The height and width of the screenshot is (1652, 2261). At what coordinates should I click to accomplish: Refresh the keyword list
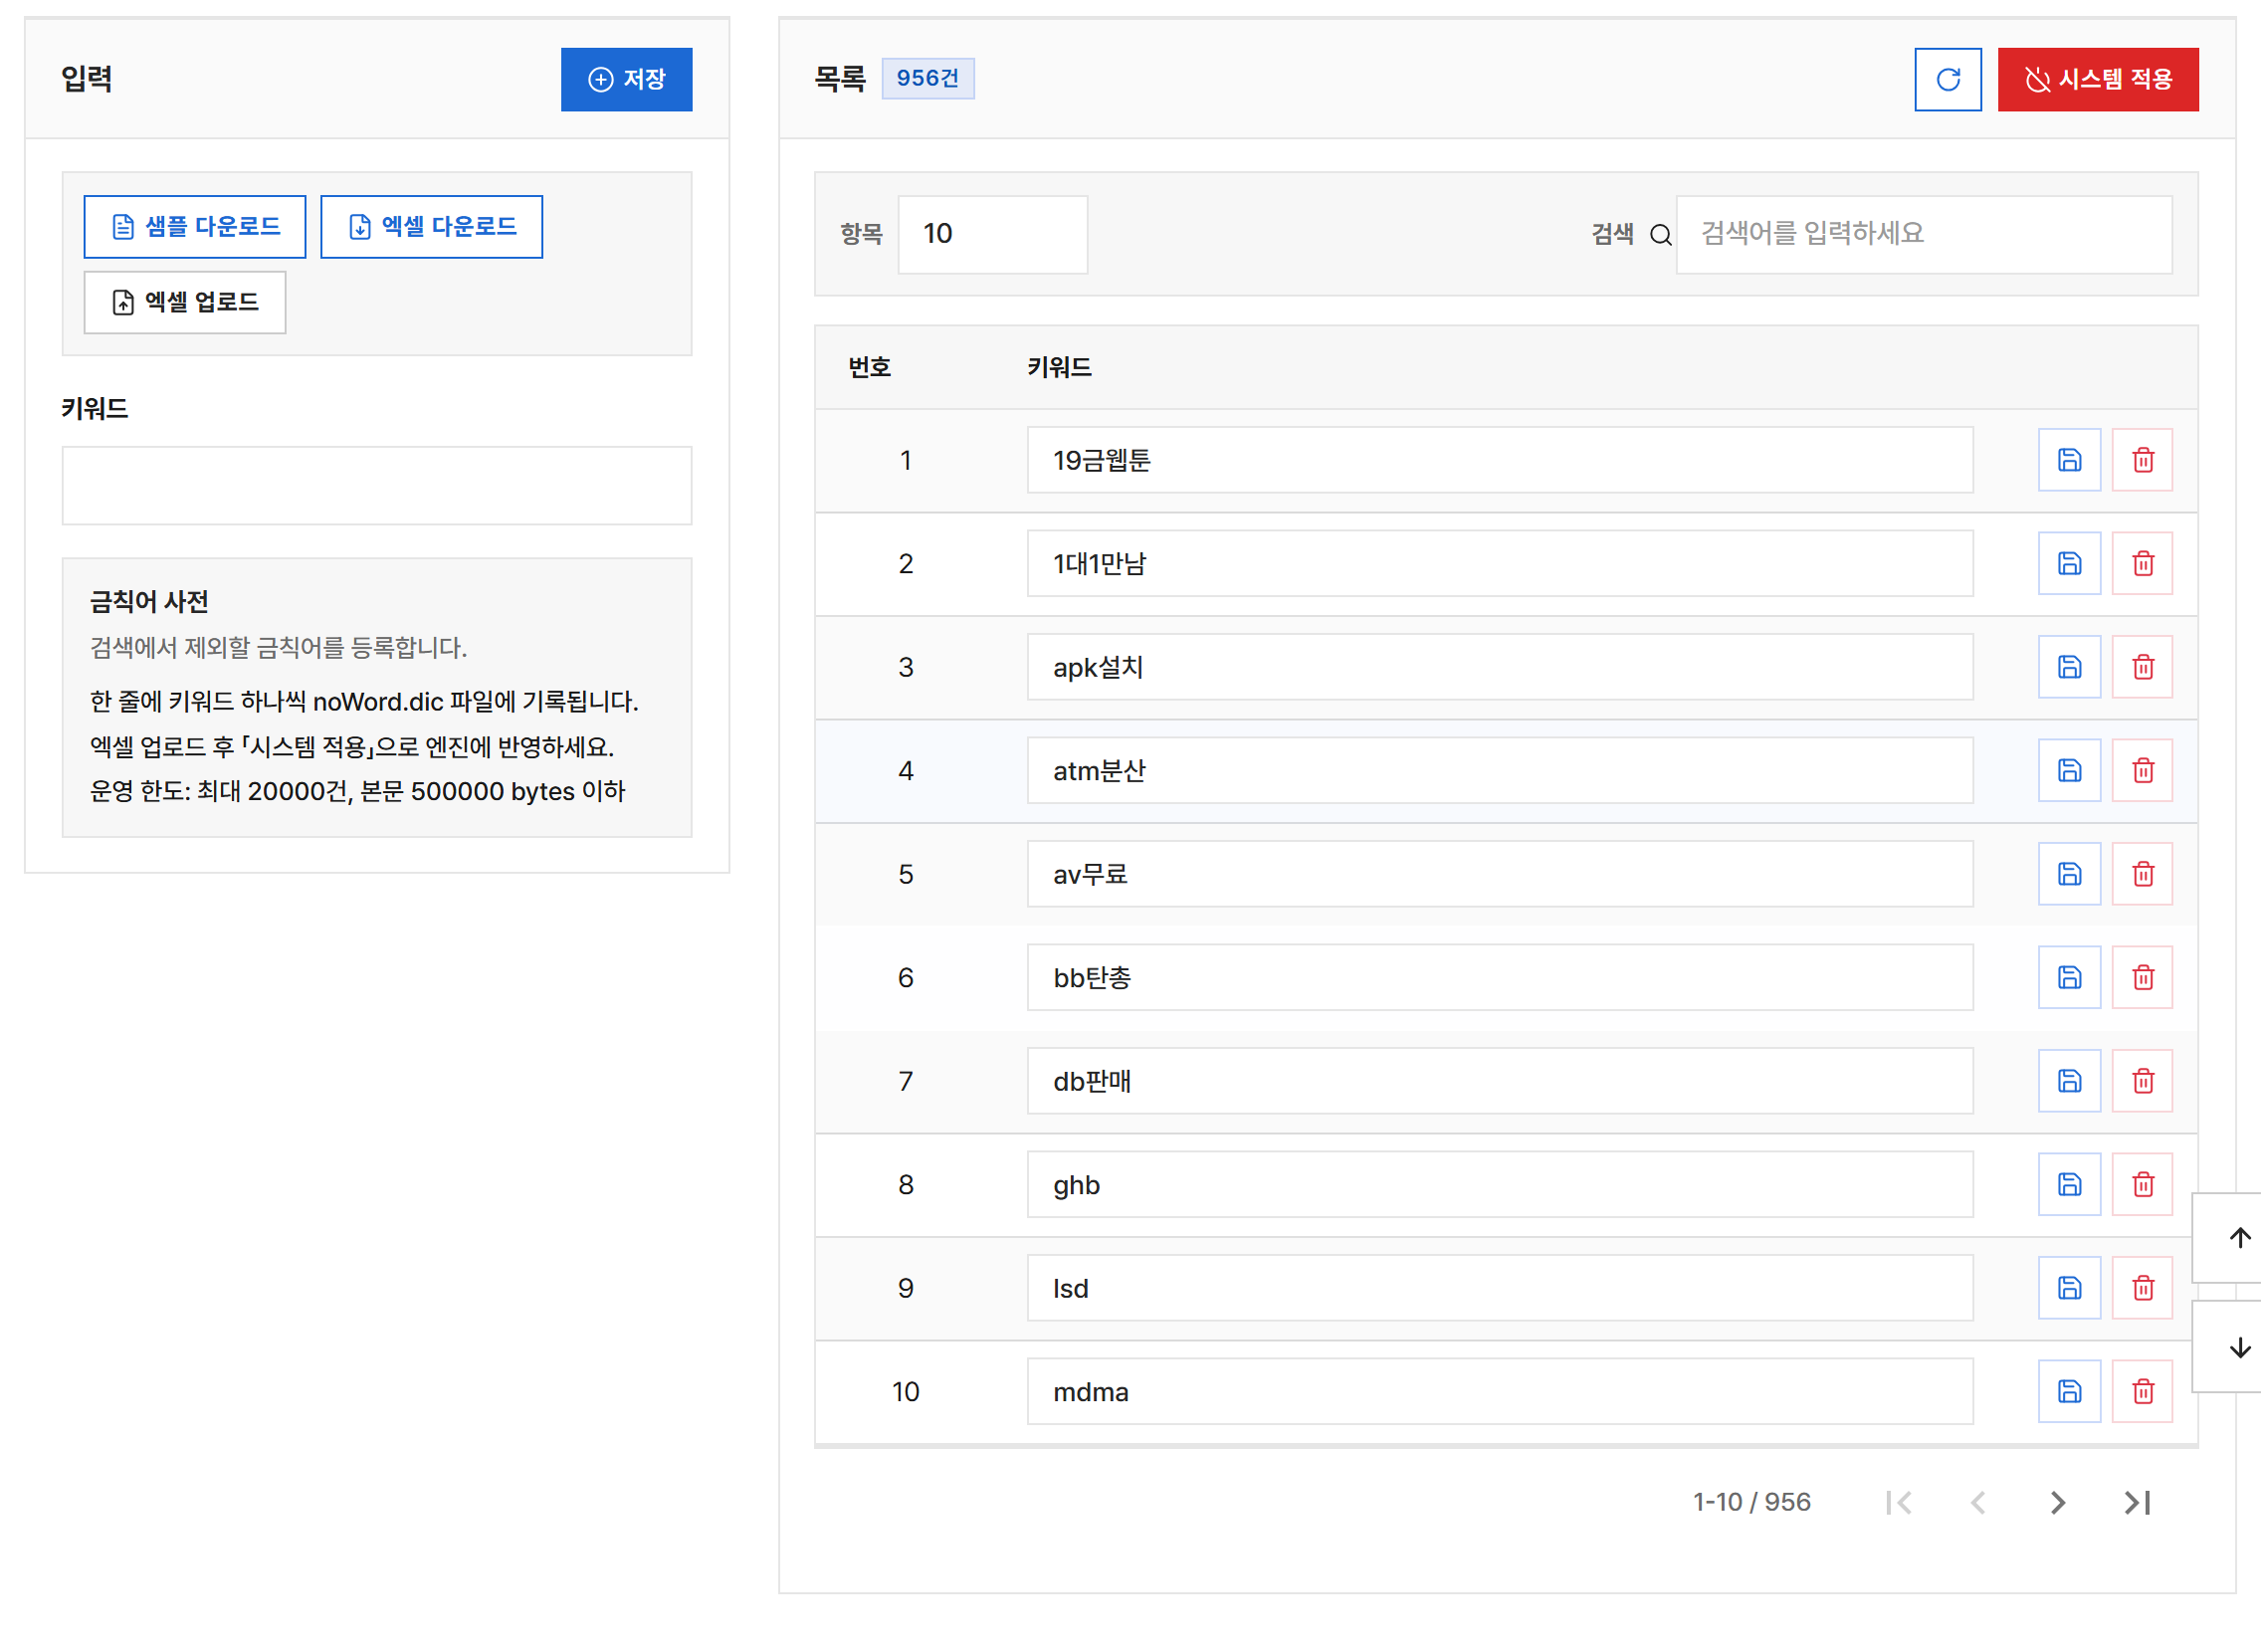pyautogui.click(x=1947, y=79)
